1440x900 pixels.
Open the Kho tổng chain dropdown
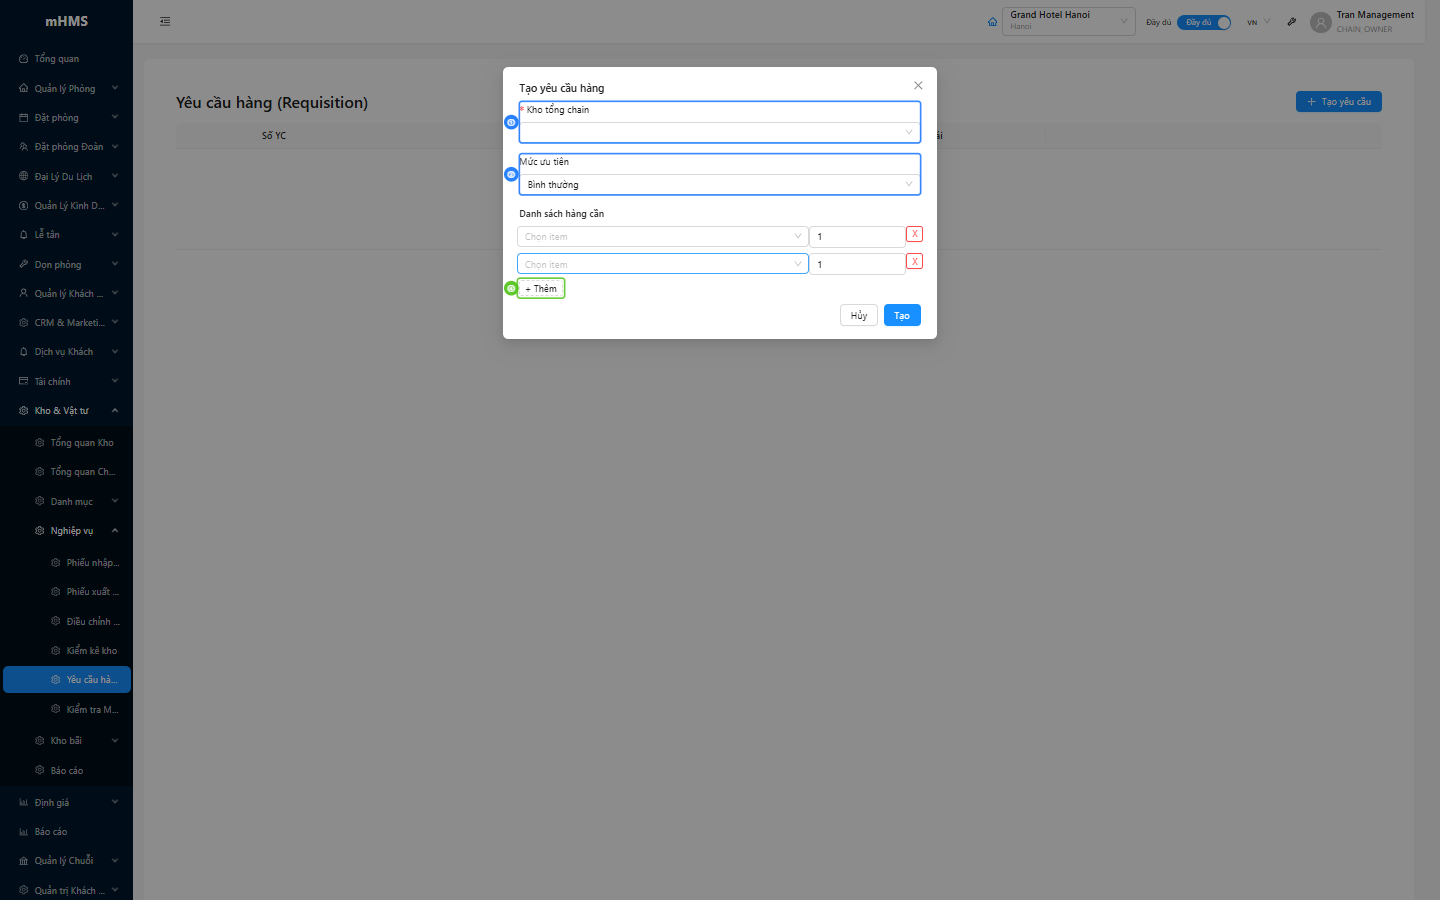(x=718, y=132)
